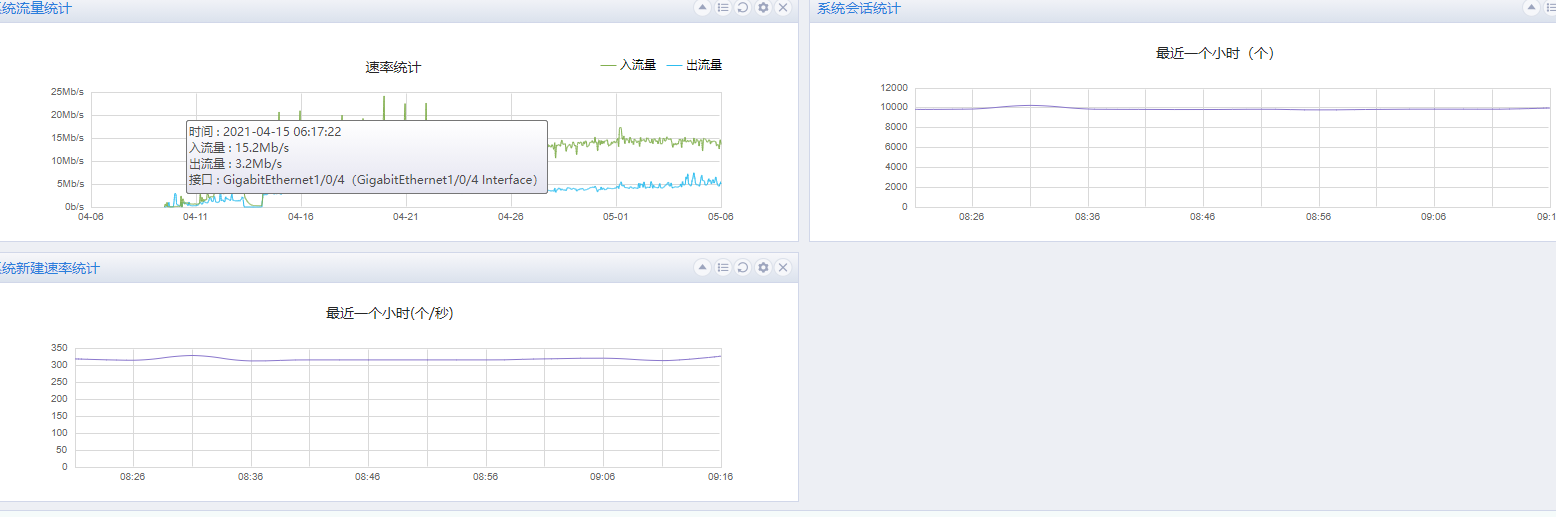Click the 08:56 label in session chart
The width and height of the screenshot is (1556, 517).
click(x=1318, y=216)
